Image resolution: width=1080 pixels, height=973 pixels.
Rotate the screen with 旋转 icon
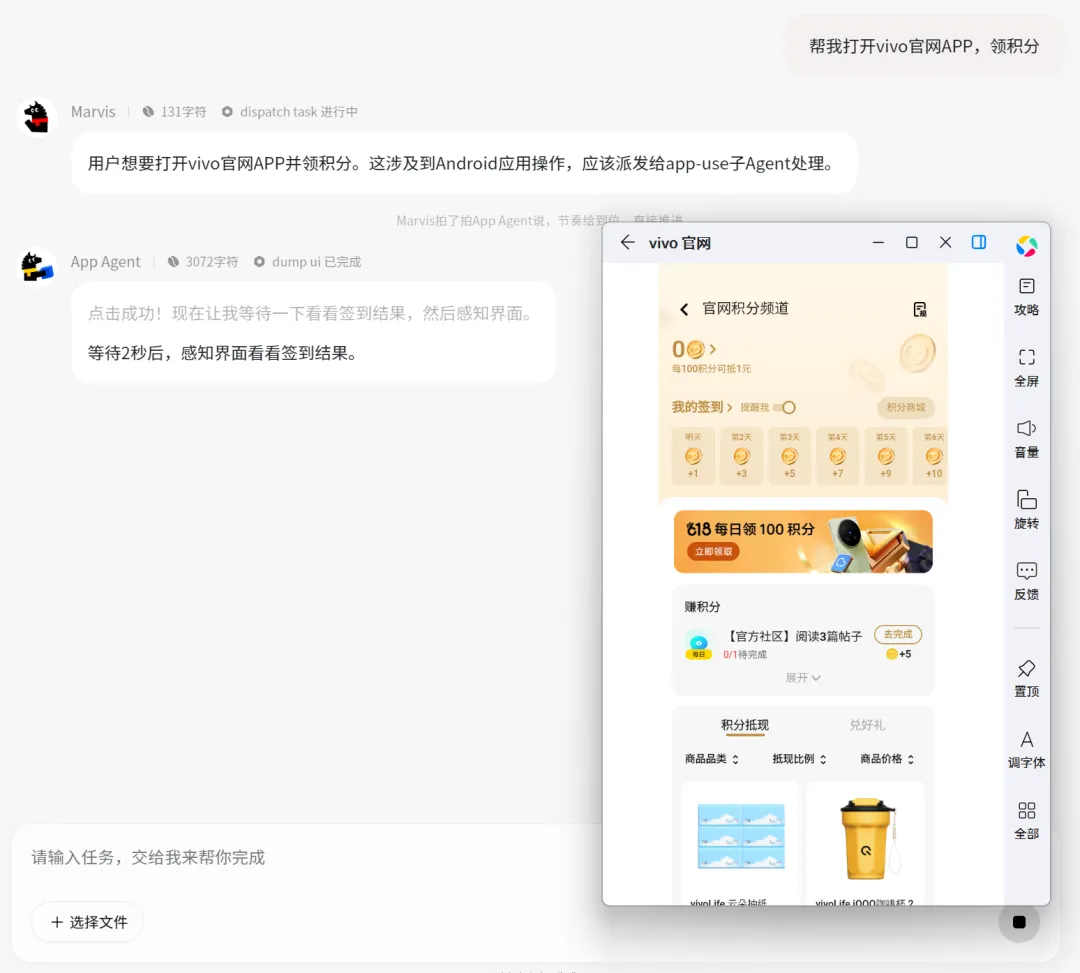1026,510
